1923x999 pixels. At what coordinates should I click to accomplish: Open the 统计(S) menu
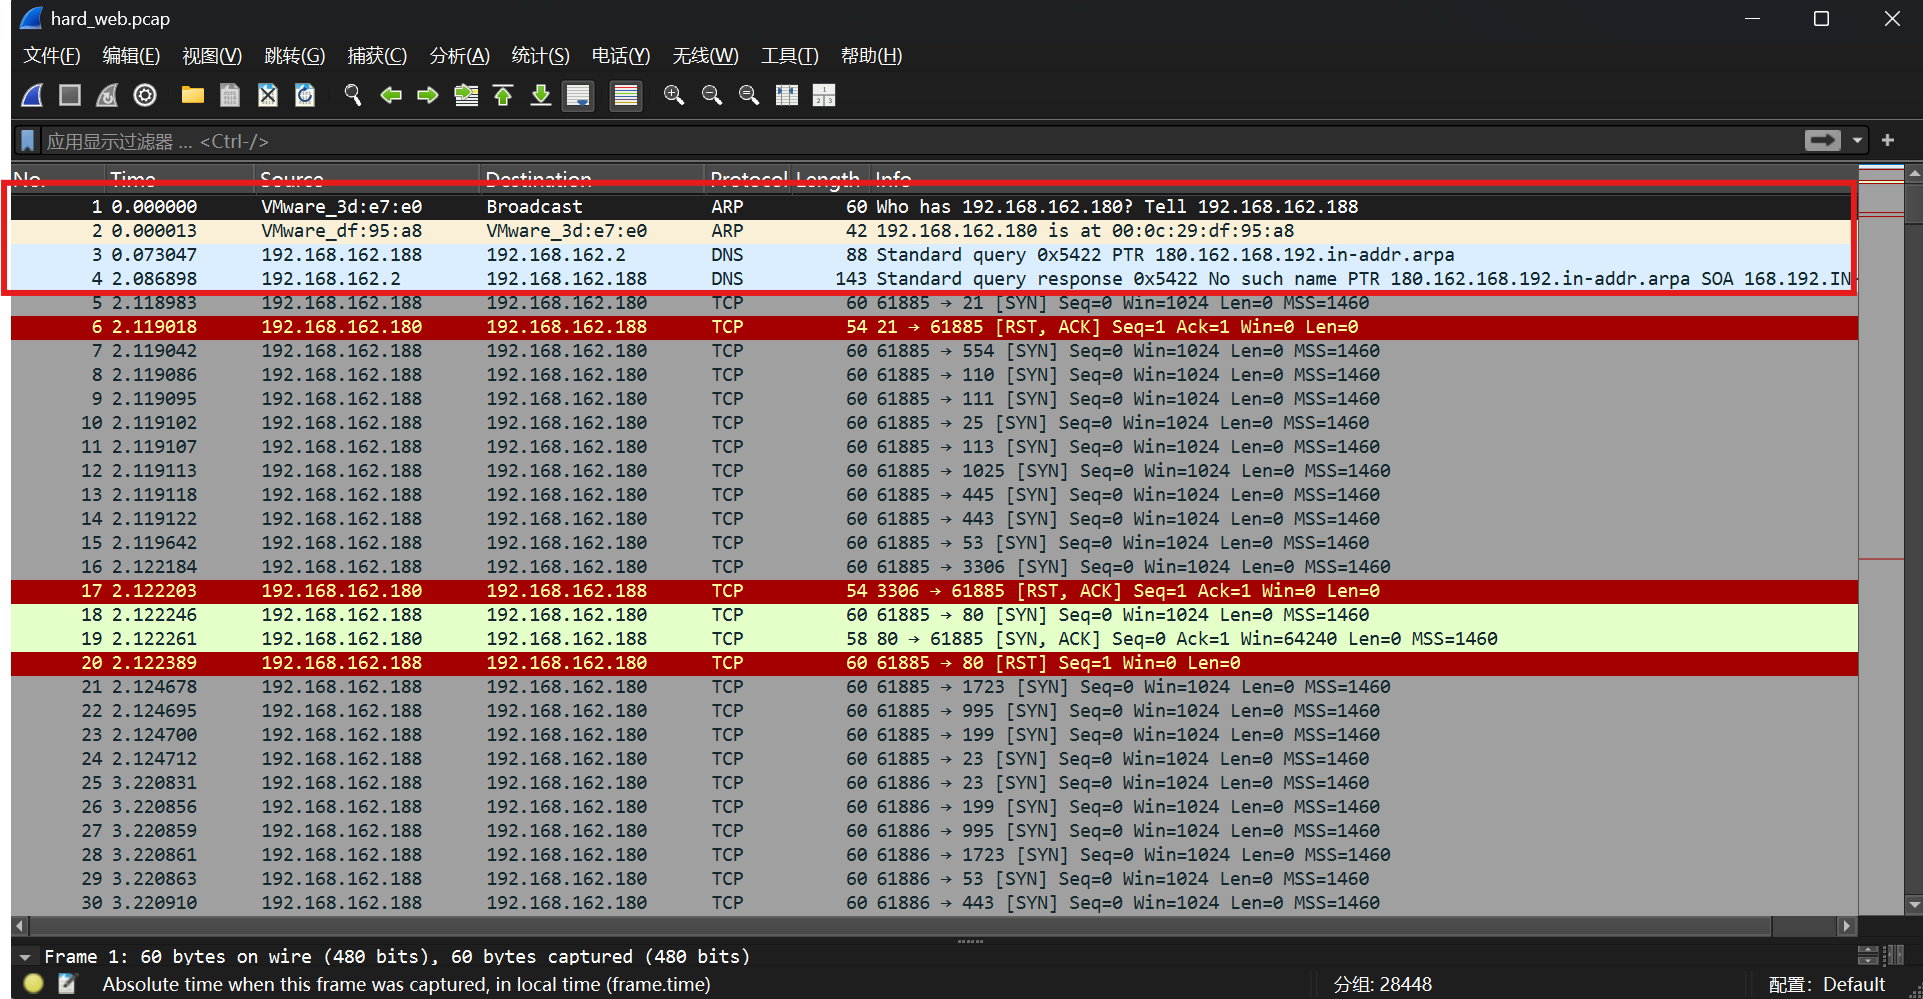(541, 56)
